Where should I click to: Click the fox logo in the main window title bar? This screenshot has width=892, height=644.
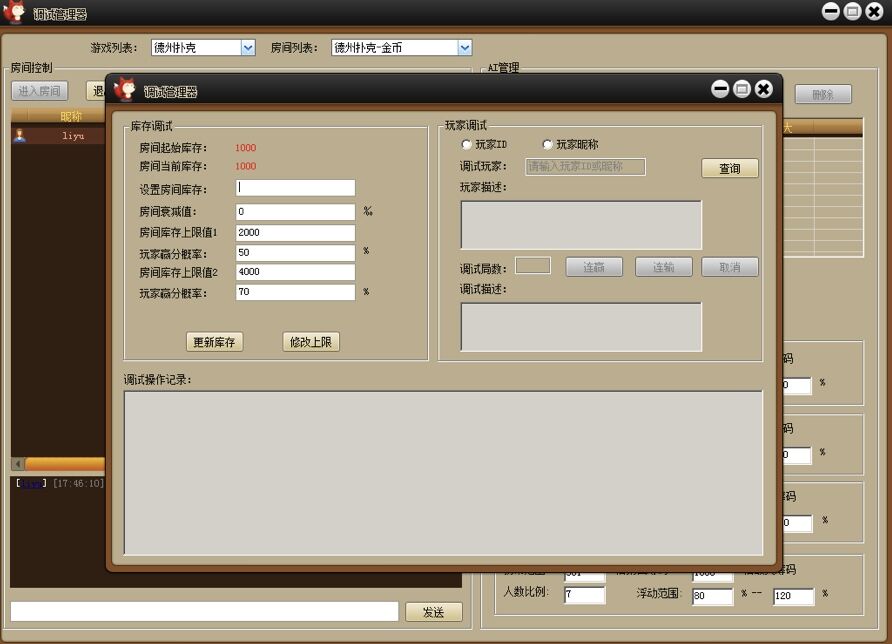coord(15,13)
